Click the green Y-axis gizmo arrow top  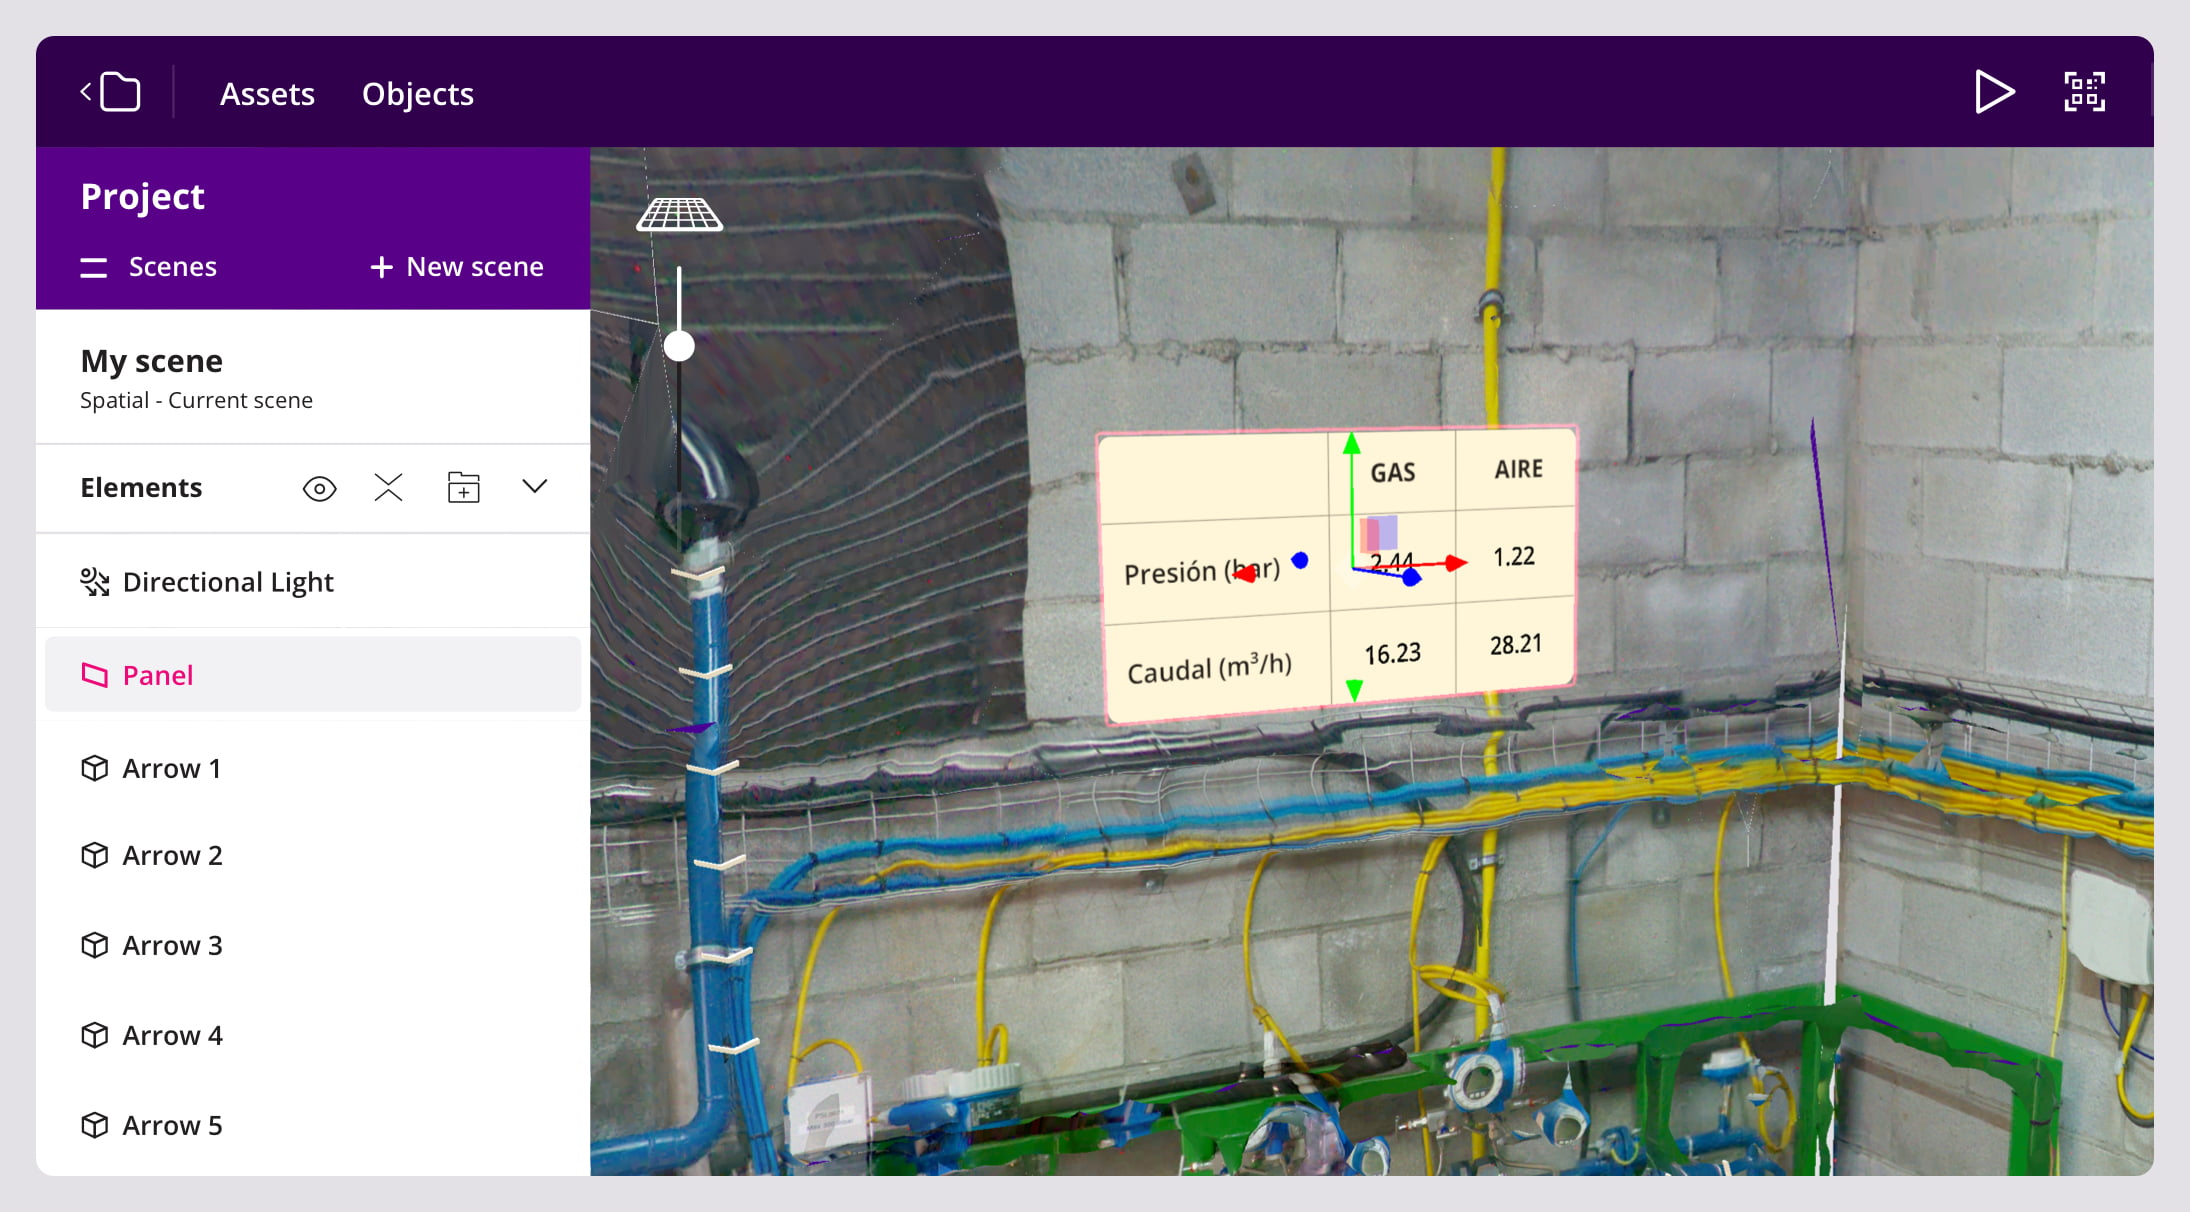[1352, 443]
